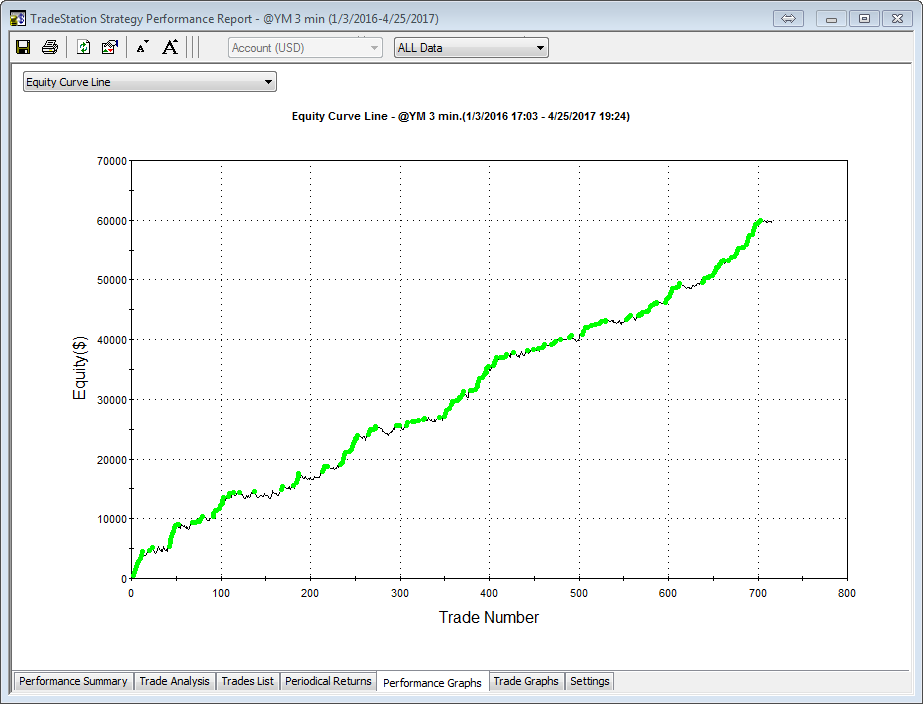This screenshot has width=923, height=704.
Task: Click the 30000 equity axis value
Action: pyautogui.click(x=112, y=400)
